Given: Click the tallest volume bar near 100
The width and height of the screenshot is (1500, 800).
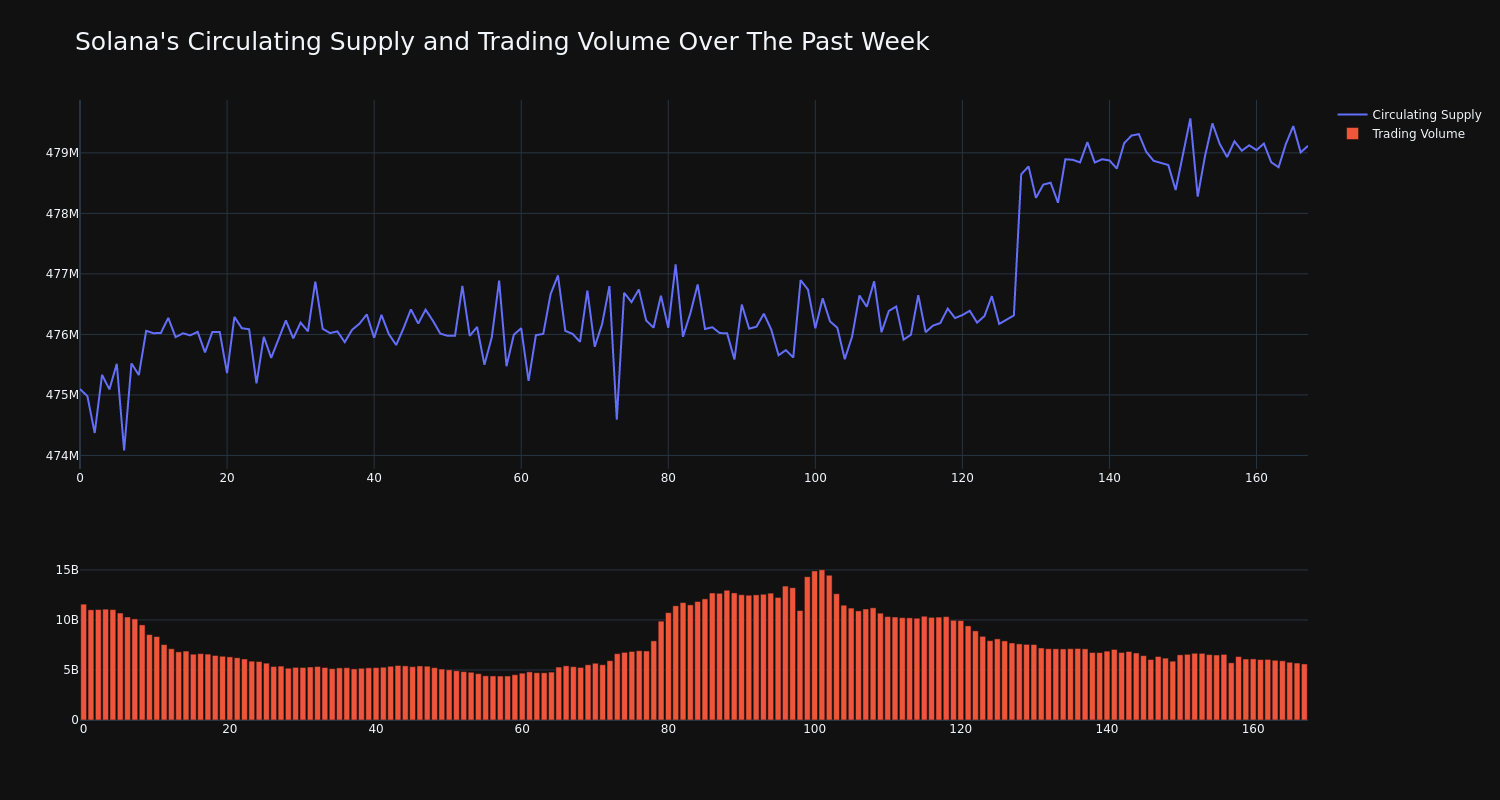Looking at the screenshot, I should (x=822, y=645).
